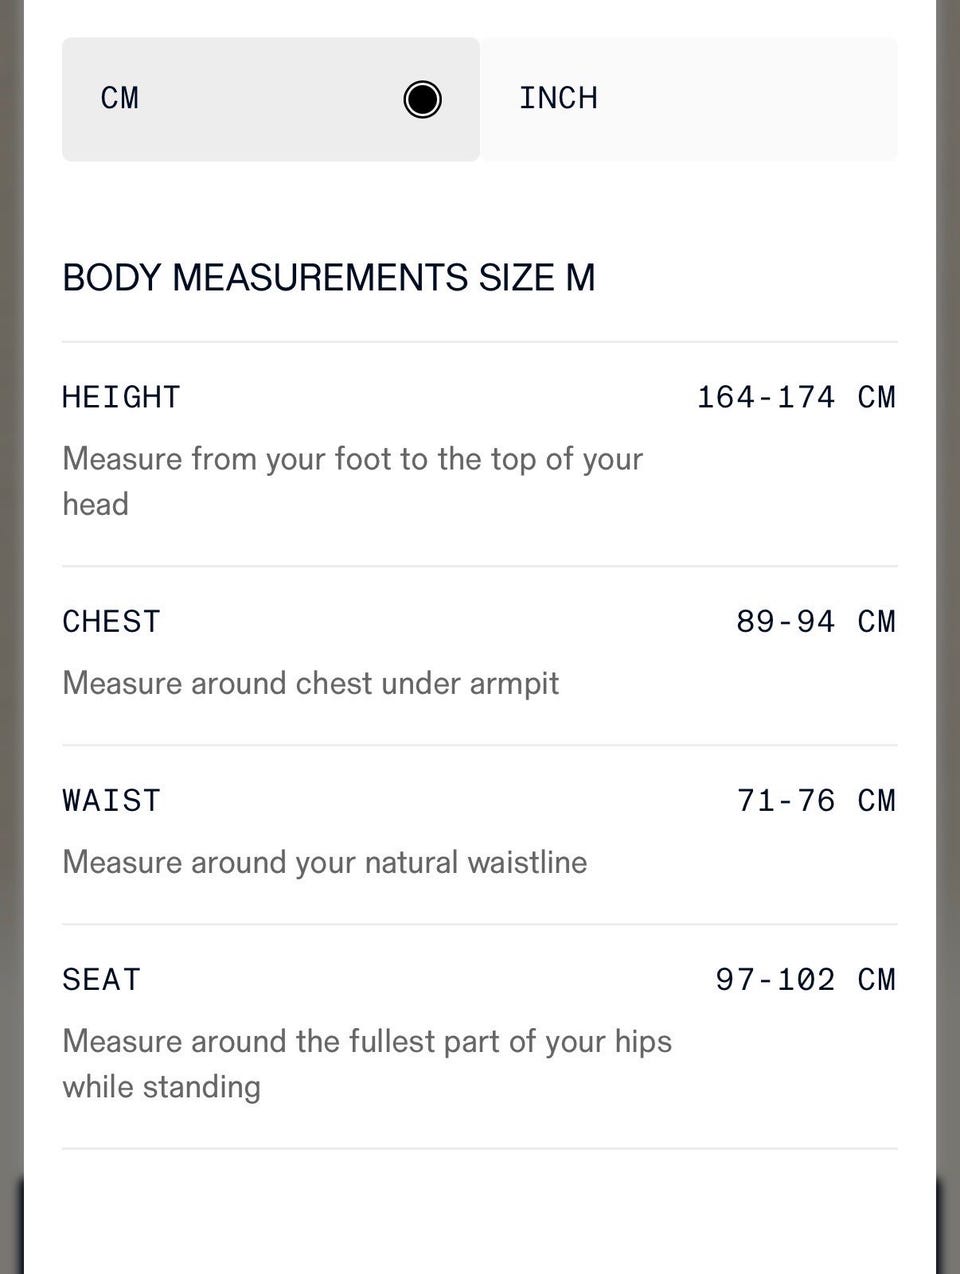Select the 71-76 CM waist value

click(815, 800)
